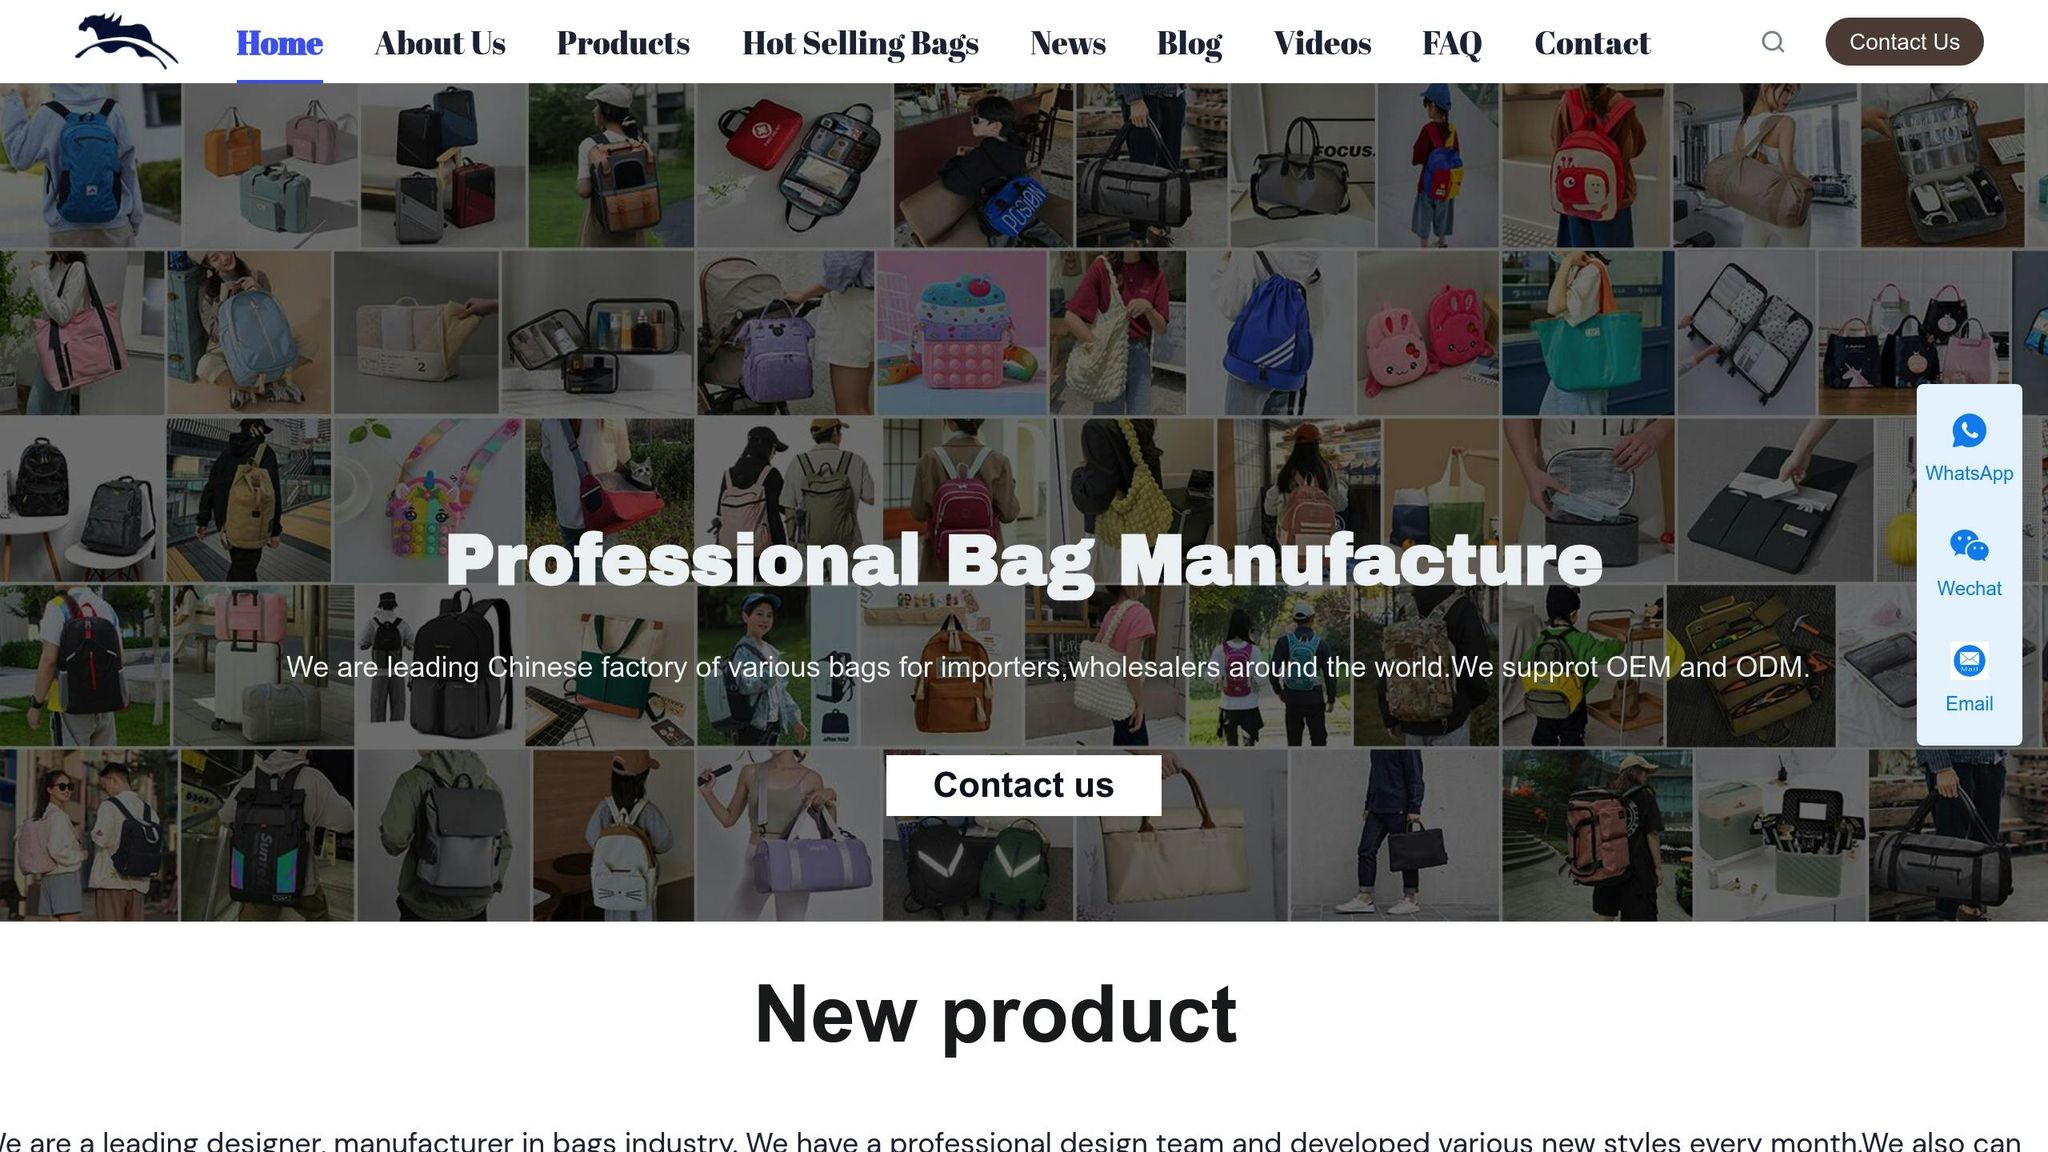The width and height of the screenshot is (2048, 1152).
Task: Open the search magnifier icon
Action: (1773, 42)
